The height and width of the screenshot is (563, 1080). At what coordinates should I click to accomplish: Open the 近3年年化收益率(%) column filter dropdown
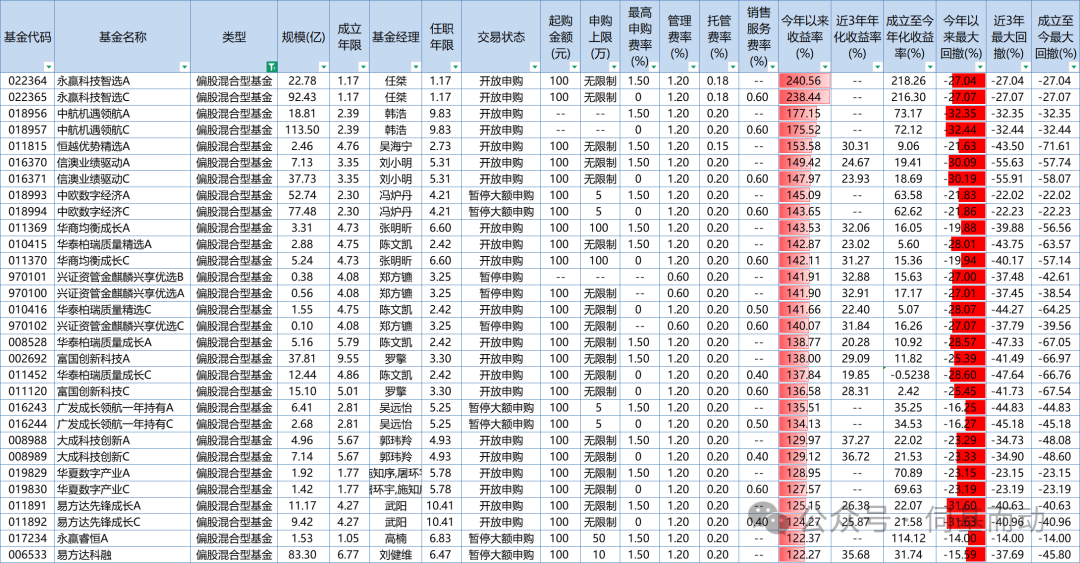click(877, 67)
